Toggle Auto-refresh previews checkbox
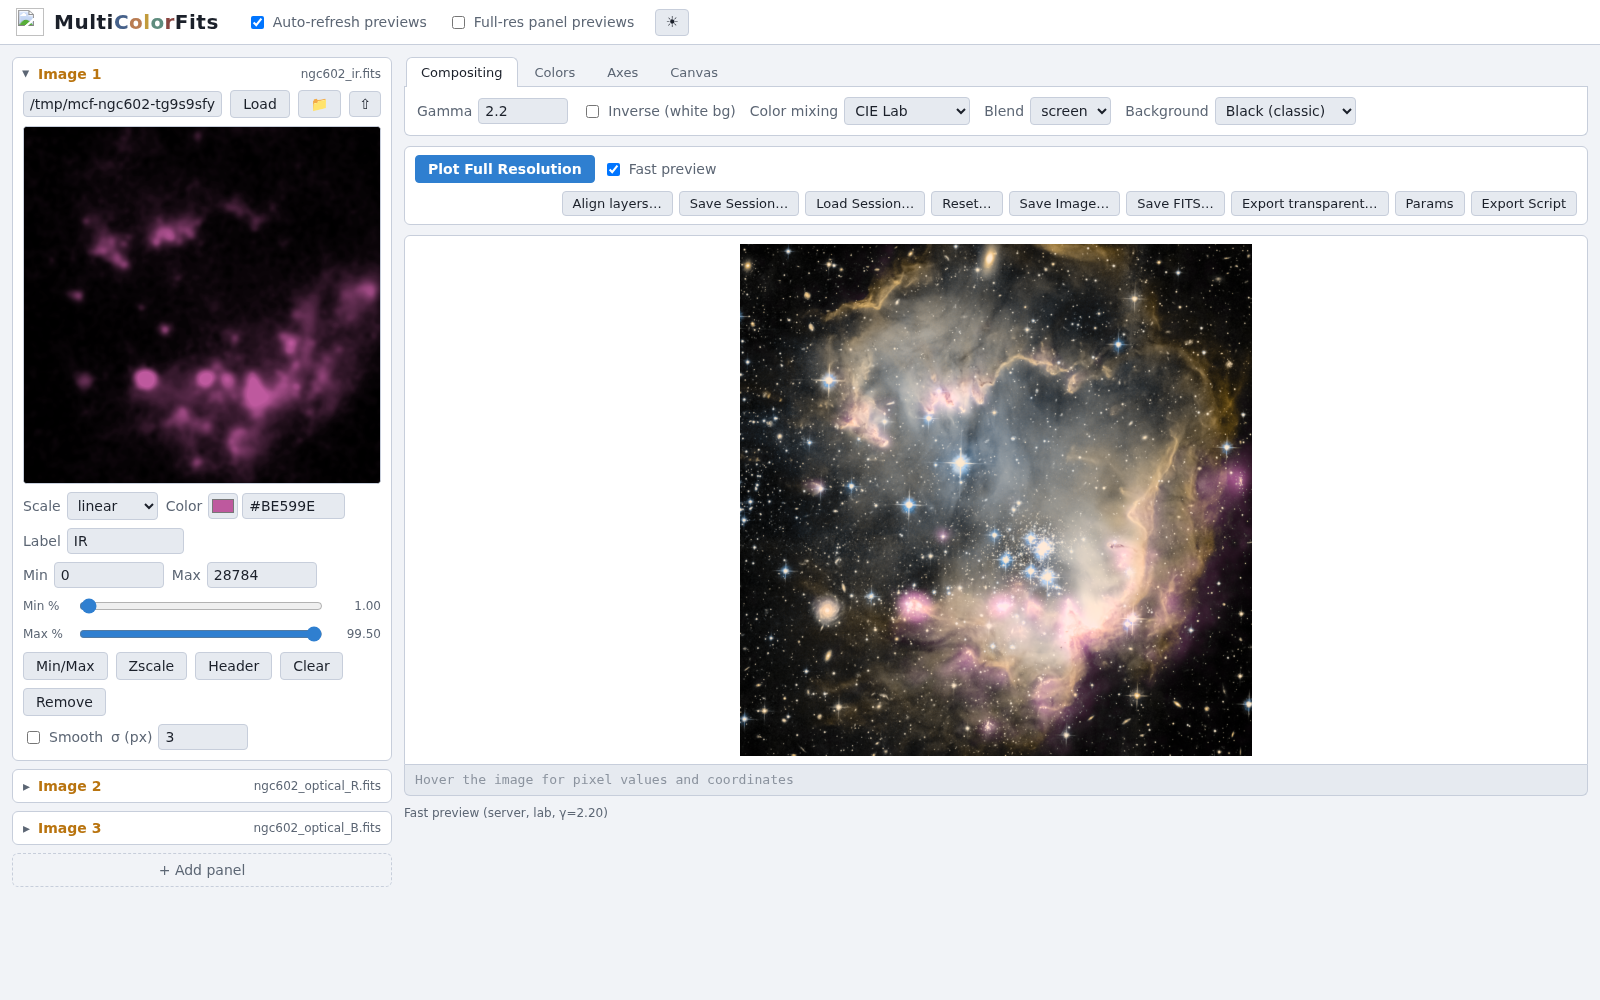Image resolution: width=1600 pixels, height=1000 pixels. click(x=258, y=22)
